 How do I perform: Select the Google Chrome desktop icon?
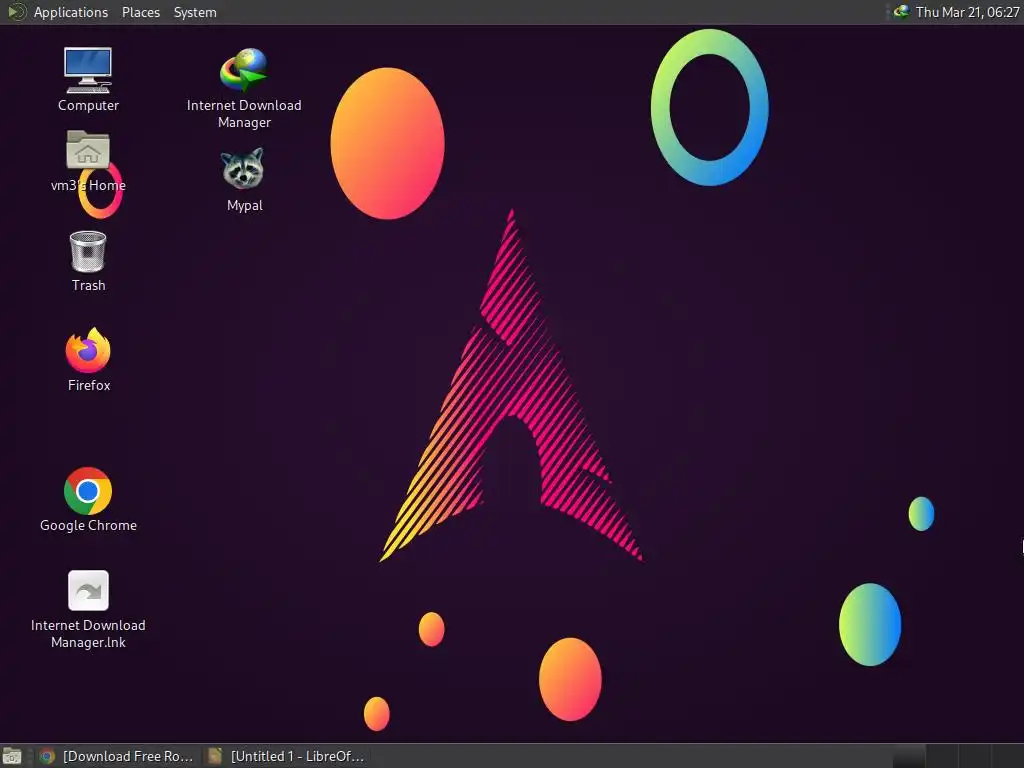(88, 491)
